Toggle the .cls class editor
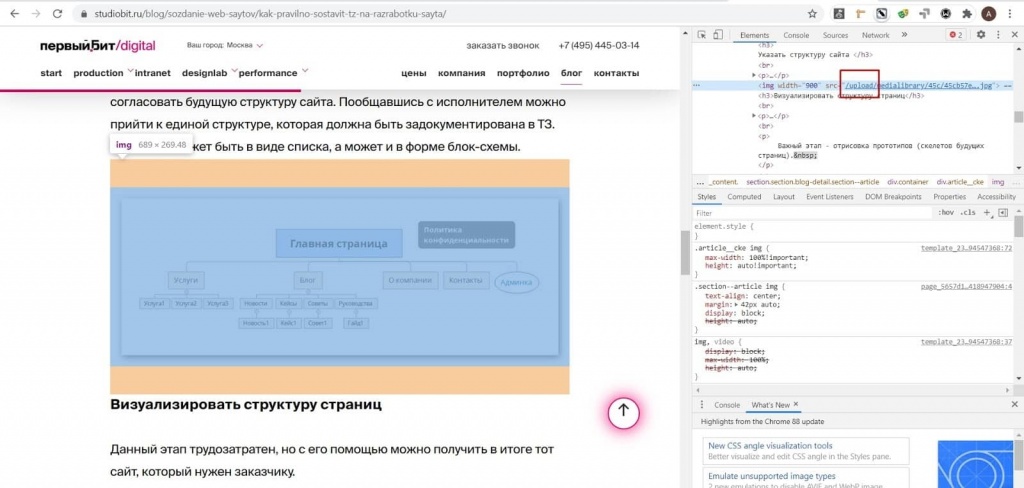The image size is (1024, 488). coord(968,213)
